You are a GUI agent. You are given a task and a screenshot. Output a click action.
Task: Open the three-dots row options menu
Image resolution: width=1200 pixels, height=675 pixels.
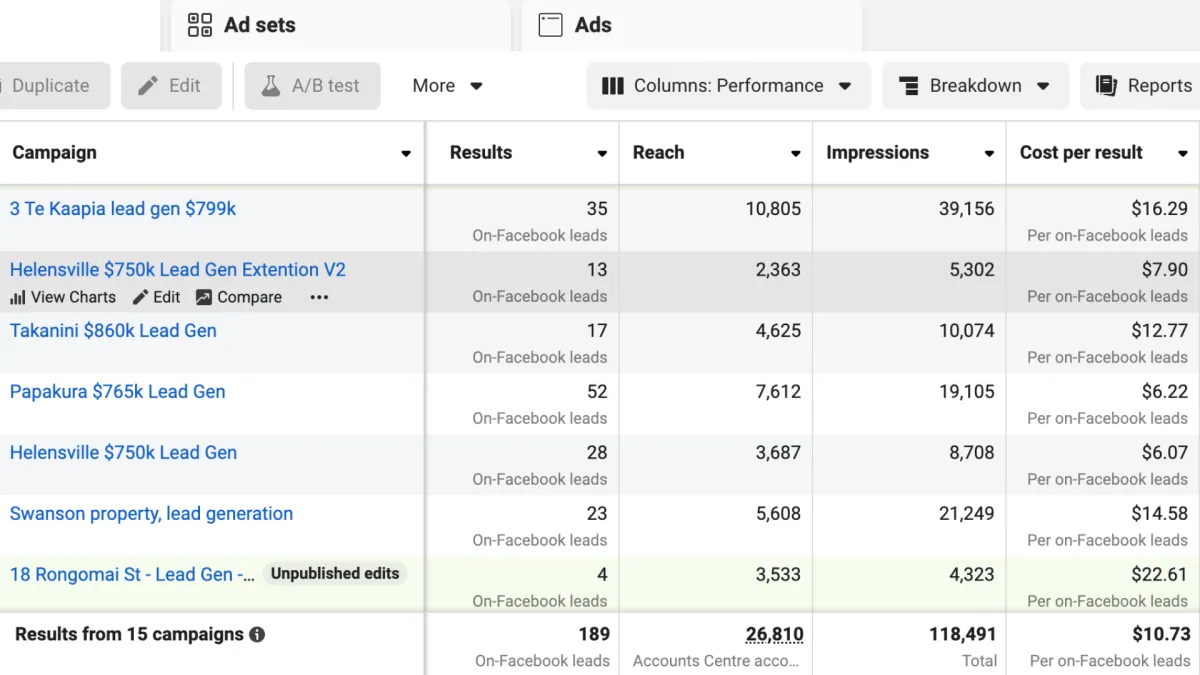(x=319, y=297)
